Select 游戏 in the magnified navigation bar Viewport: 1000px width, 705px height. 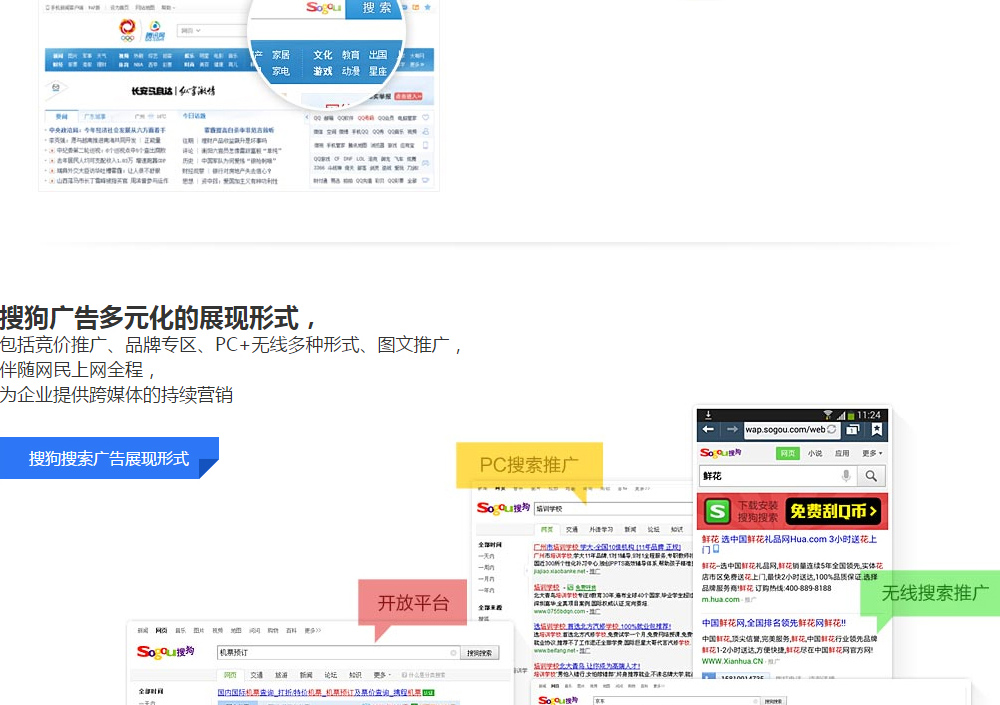pos(322,71)
